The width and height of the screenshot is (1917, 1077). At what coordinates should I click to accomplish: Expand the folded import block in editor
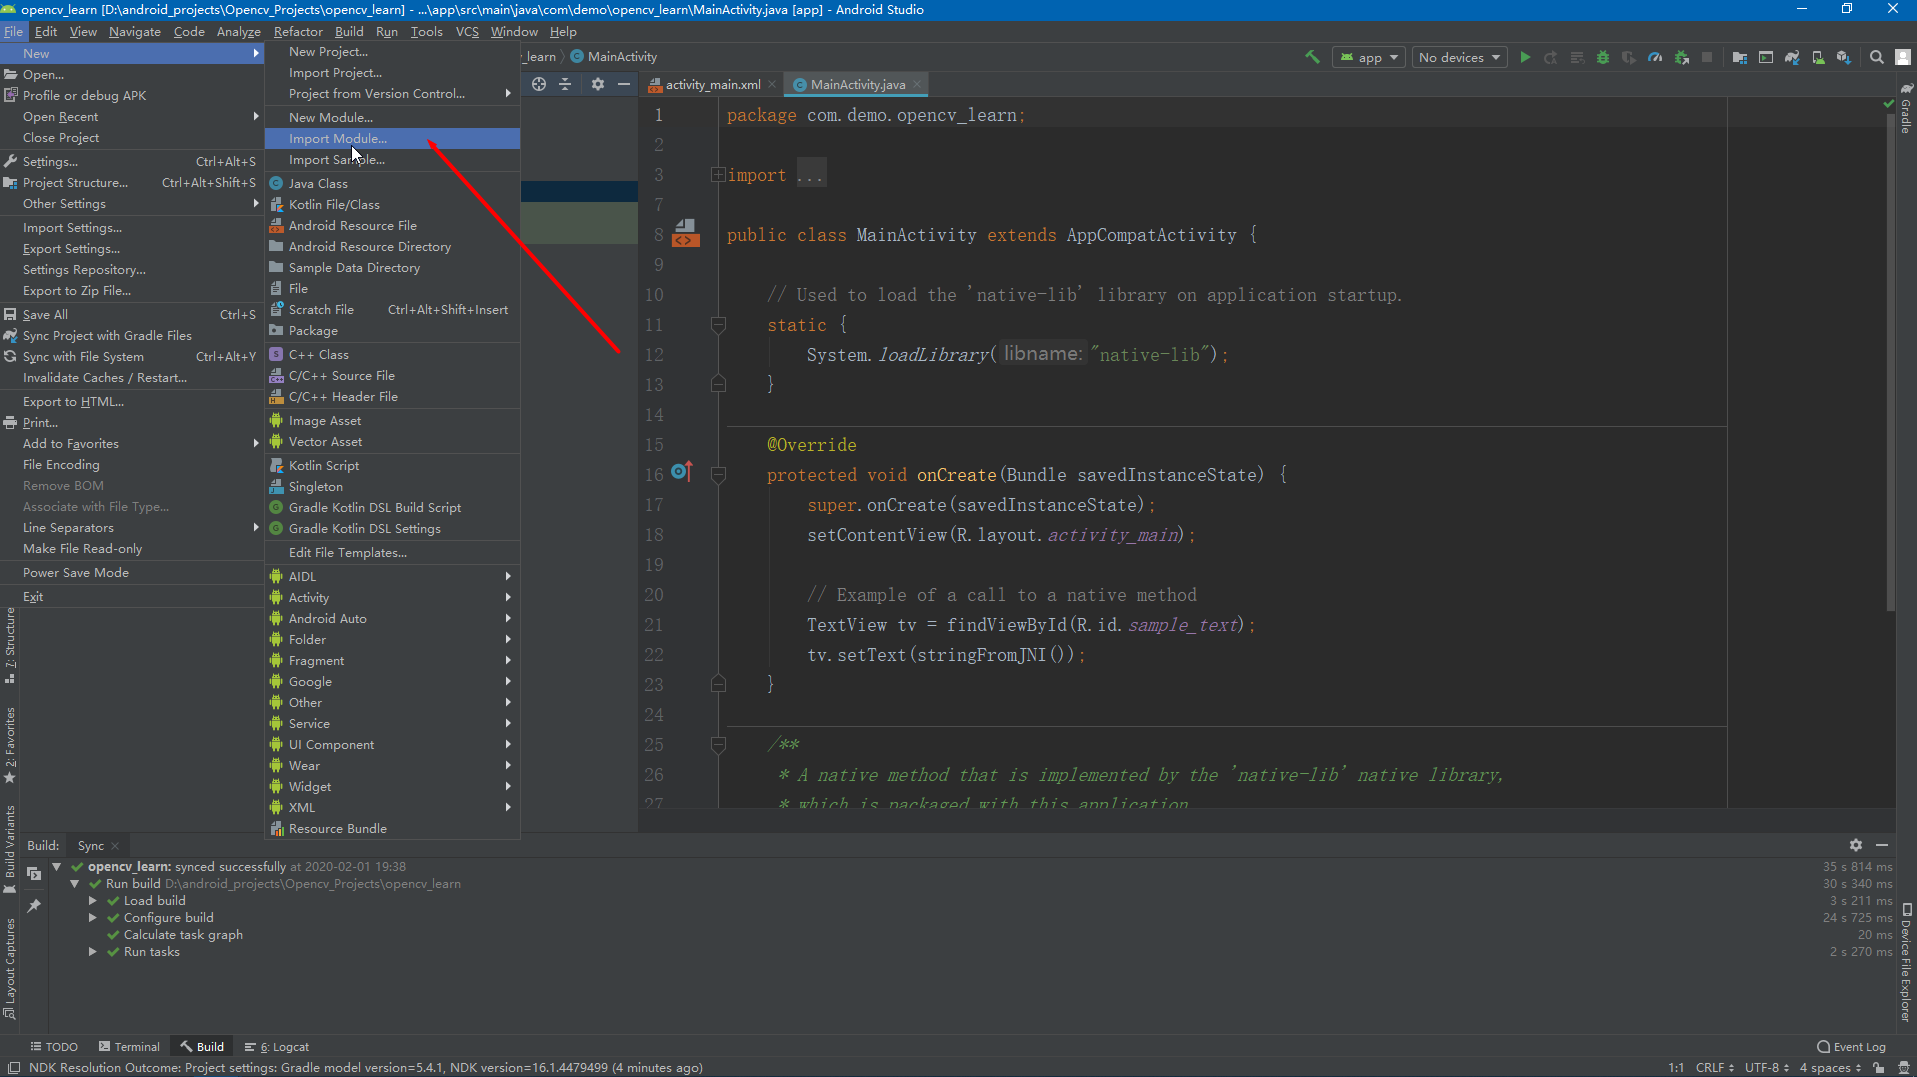718,175
